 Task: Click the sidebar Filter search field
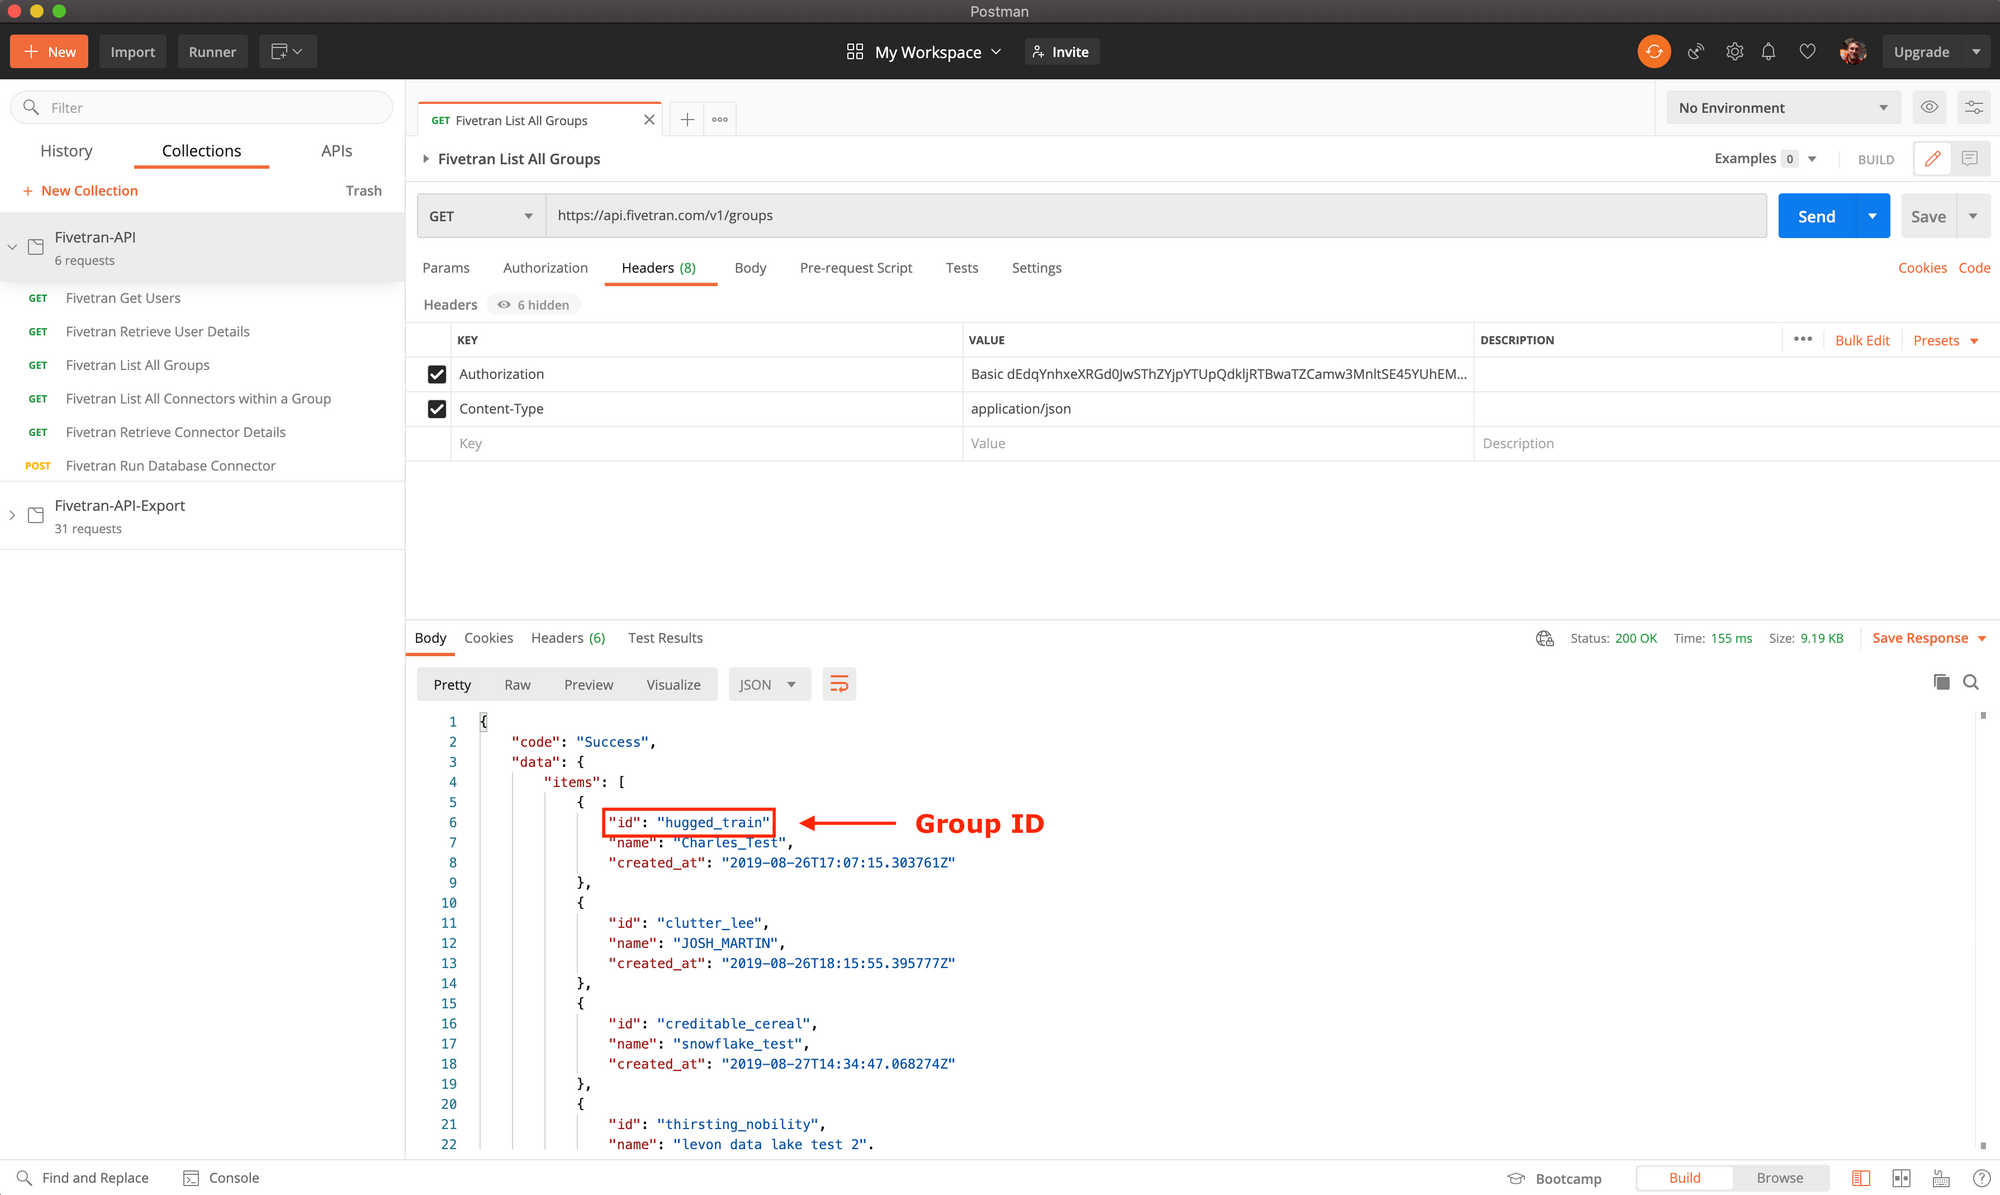tap(202, 108)
